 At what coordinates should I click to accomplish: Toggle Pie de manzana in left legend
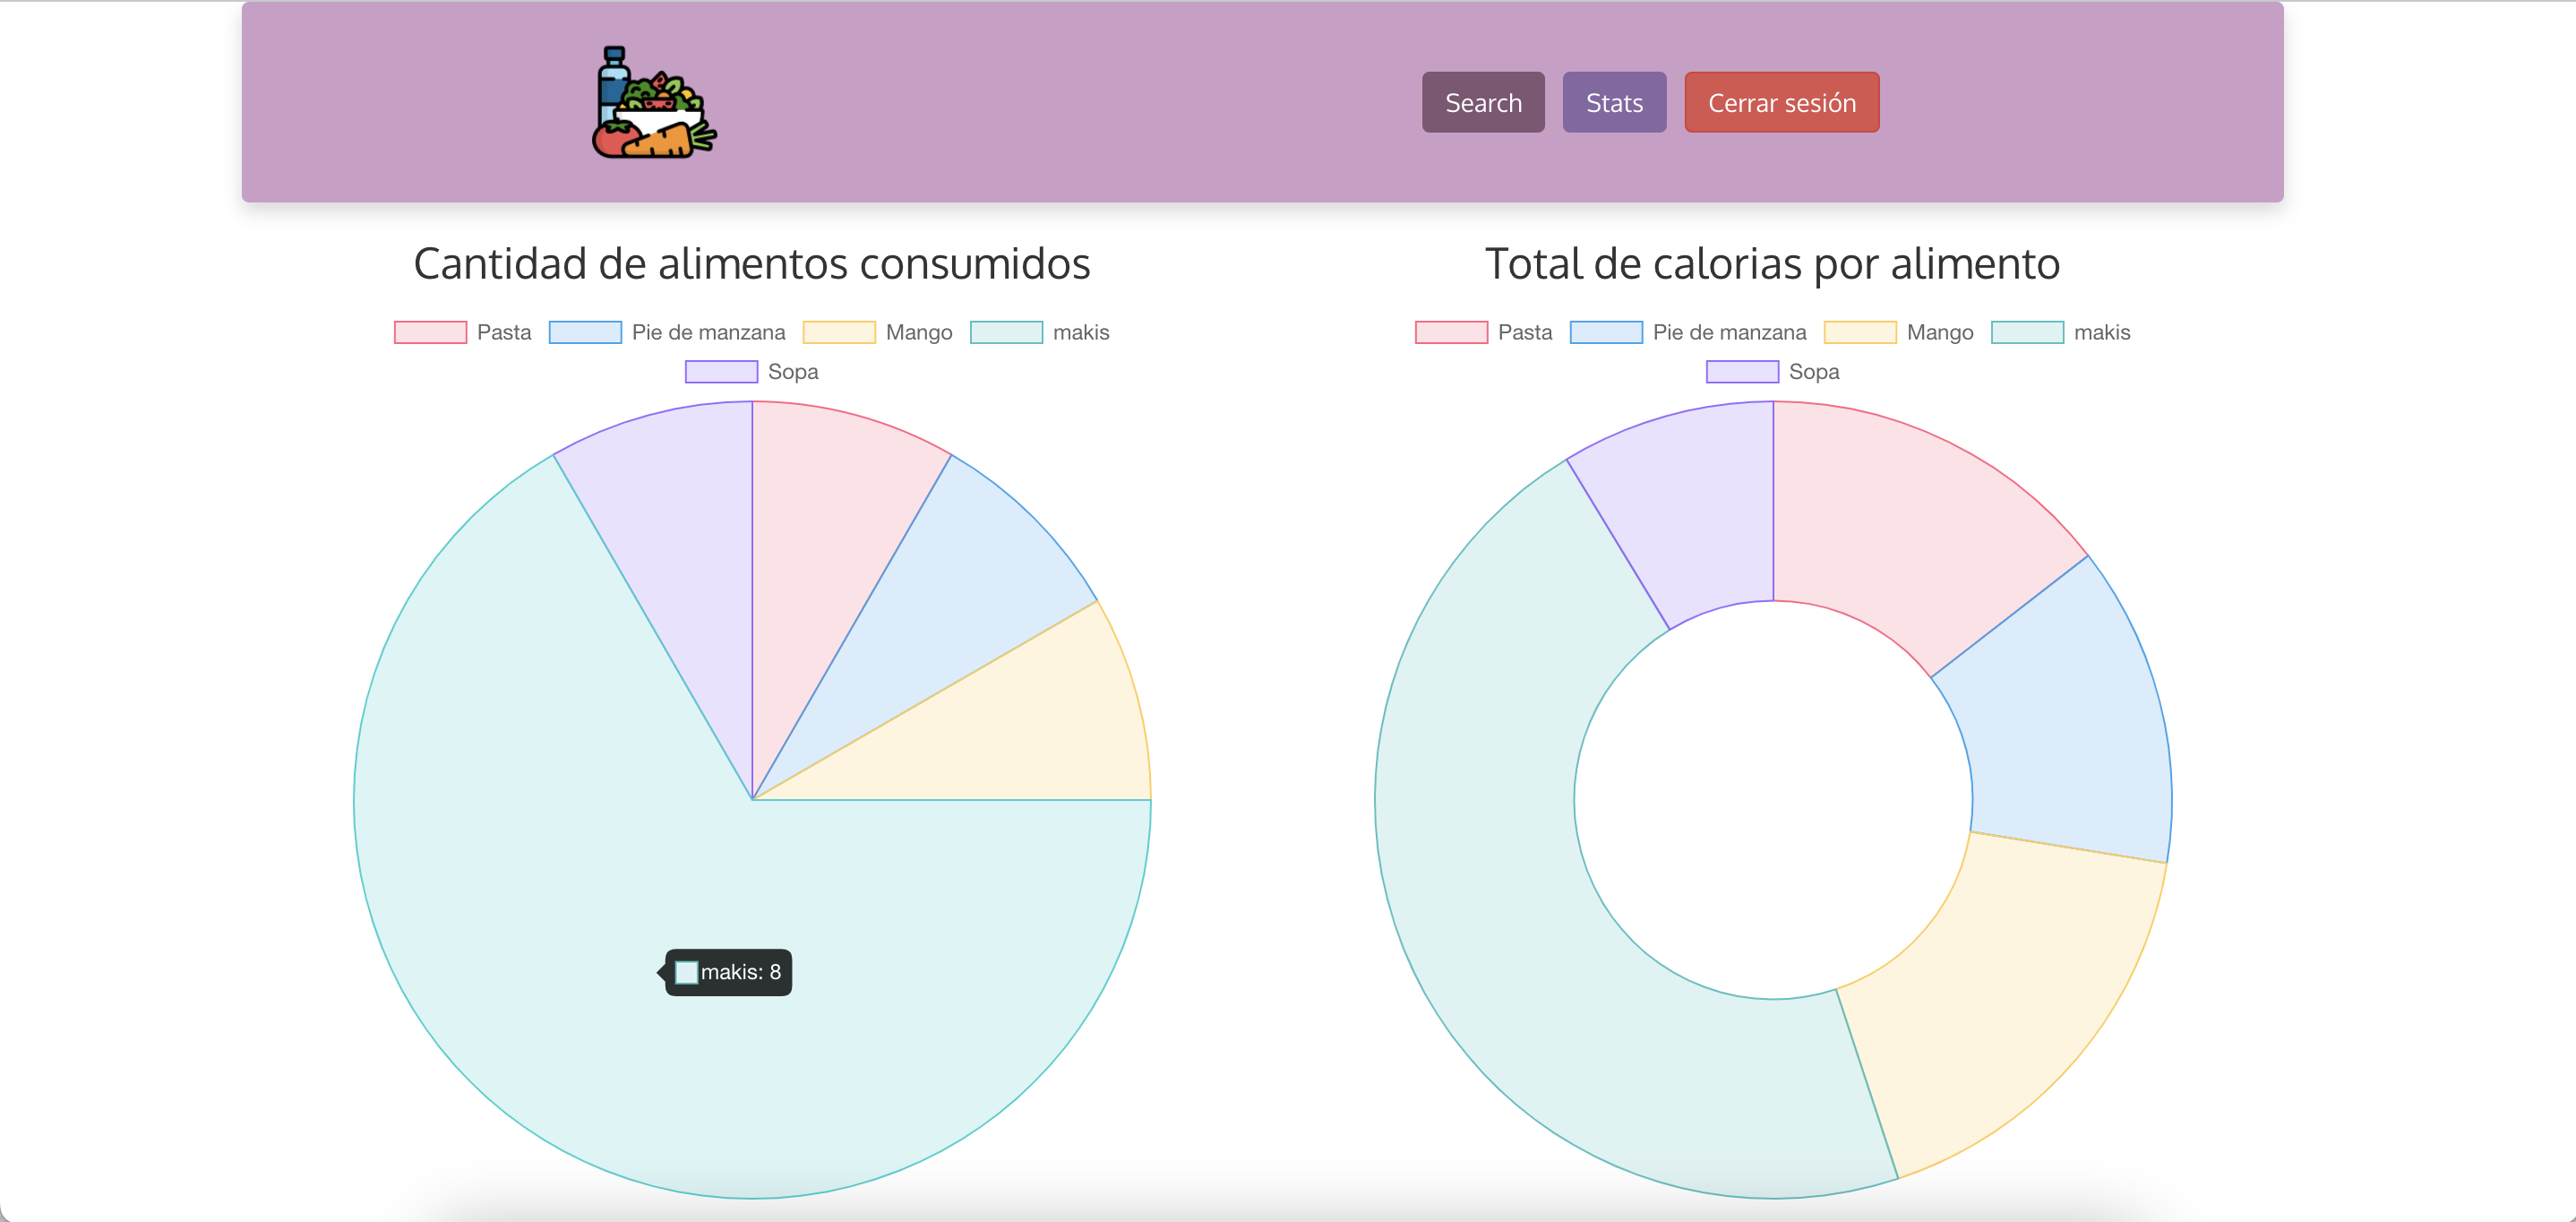pos(585,332)
